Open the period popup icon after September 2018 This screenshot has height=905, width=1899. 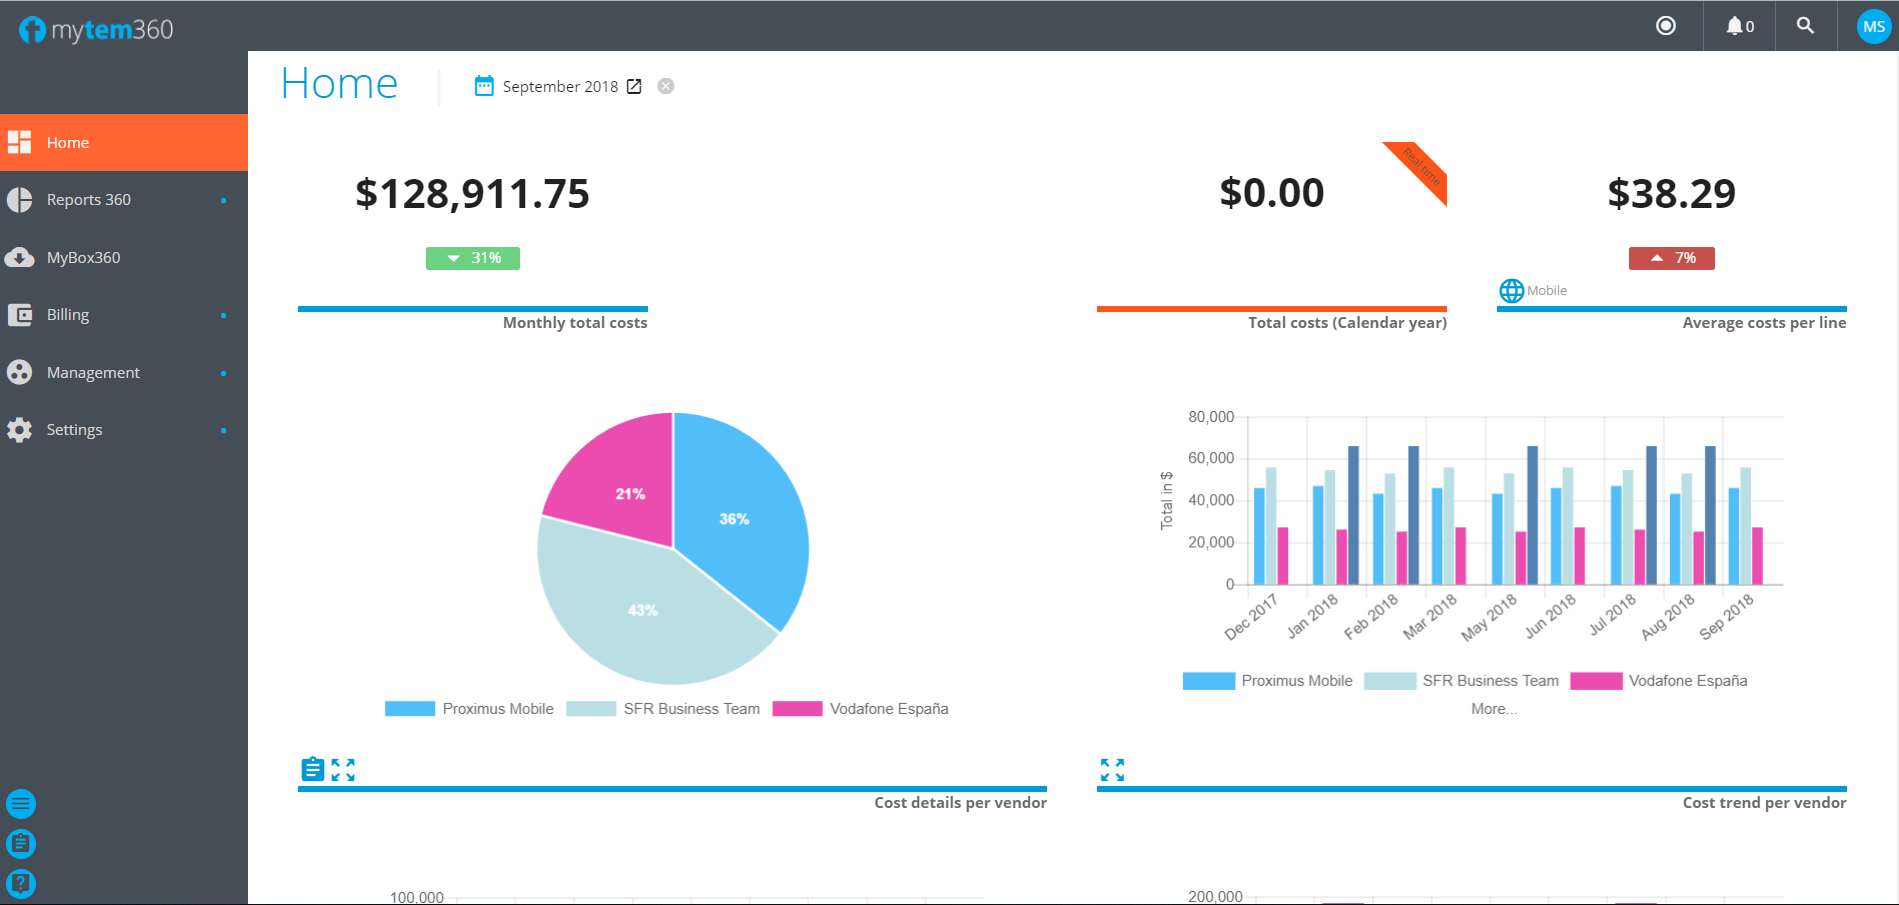634,87
